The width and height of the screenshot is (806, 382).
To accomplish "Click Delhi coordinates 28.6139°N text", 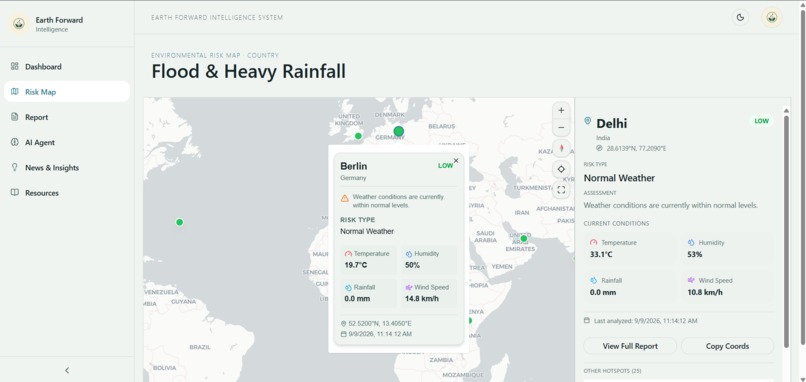I will coord(636,149).
